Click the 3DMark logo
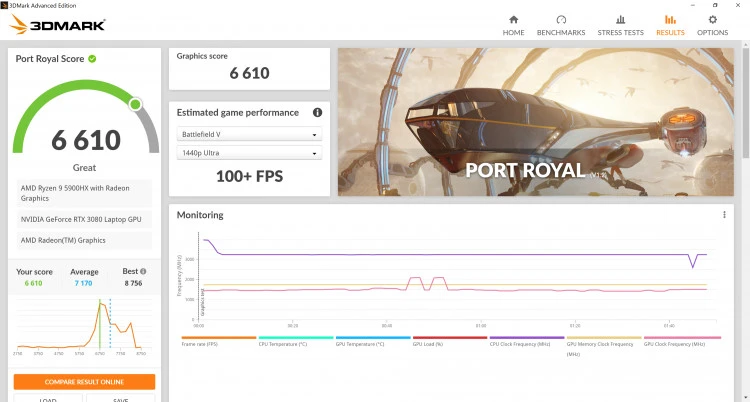Image resolution: width=750 pixels, height=402 pixels. [x=57, y=24]
